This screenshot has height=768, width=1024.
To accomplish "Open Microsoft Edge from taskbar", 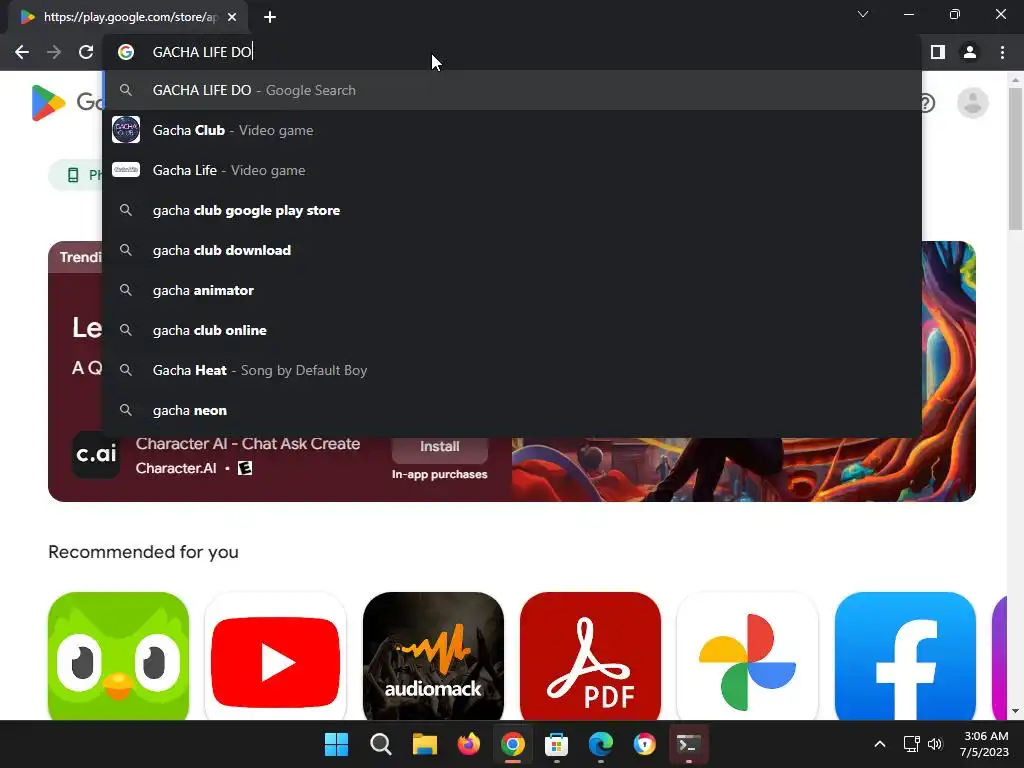I will [x=600, y=744].
